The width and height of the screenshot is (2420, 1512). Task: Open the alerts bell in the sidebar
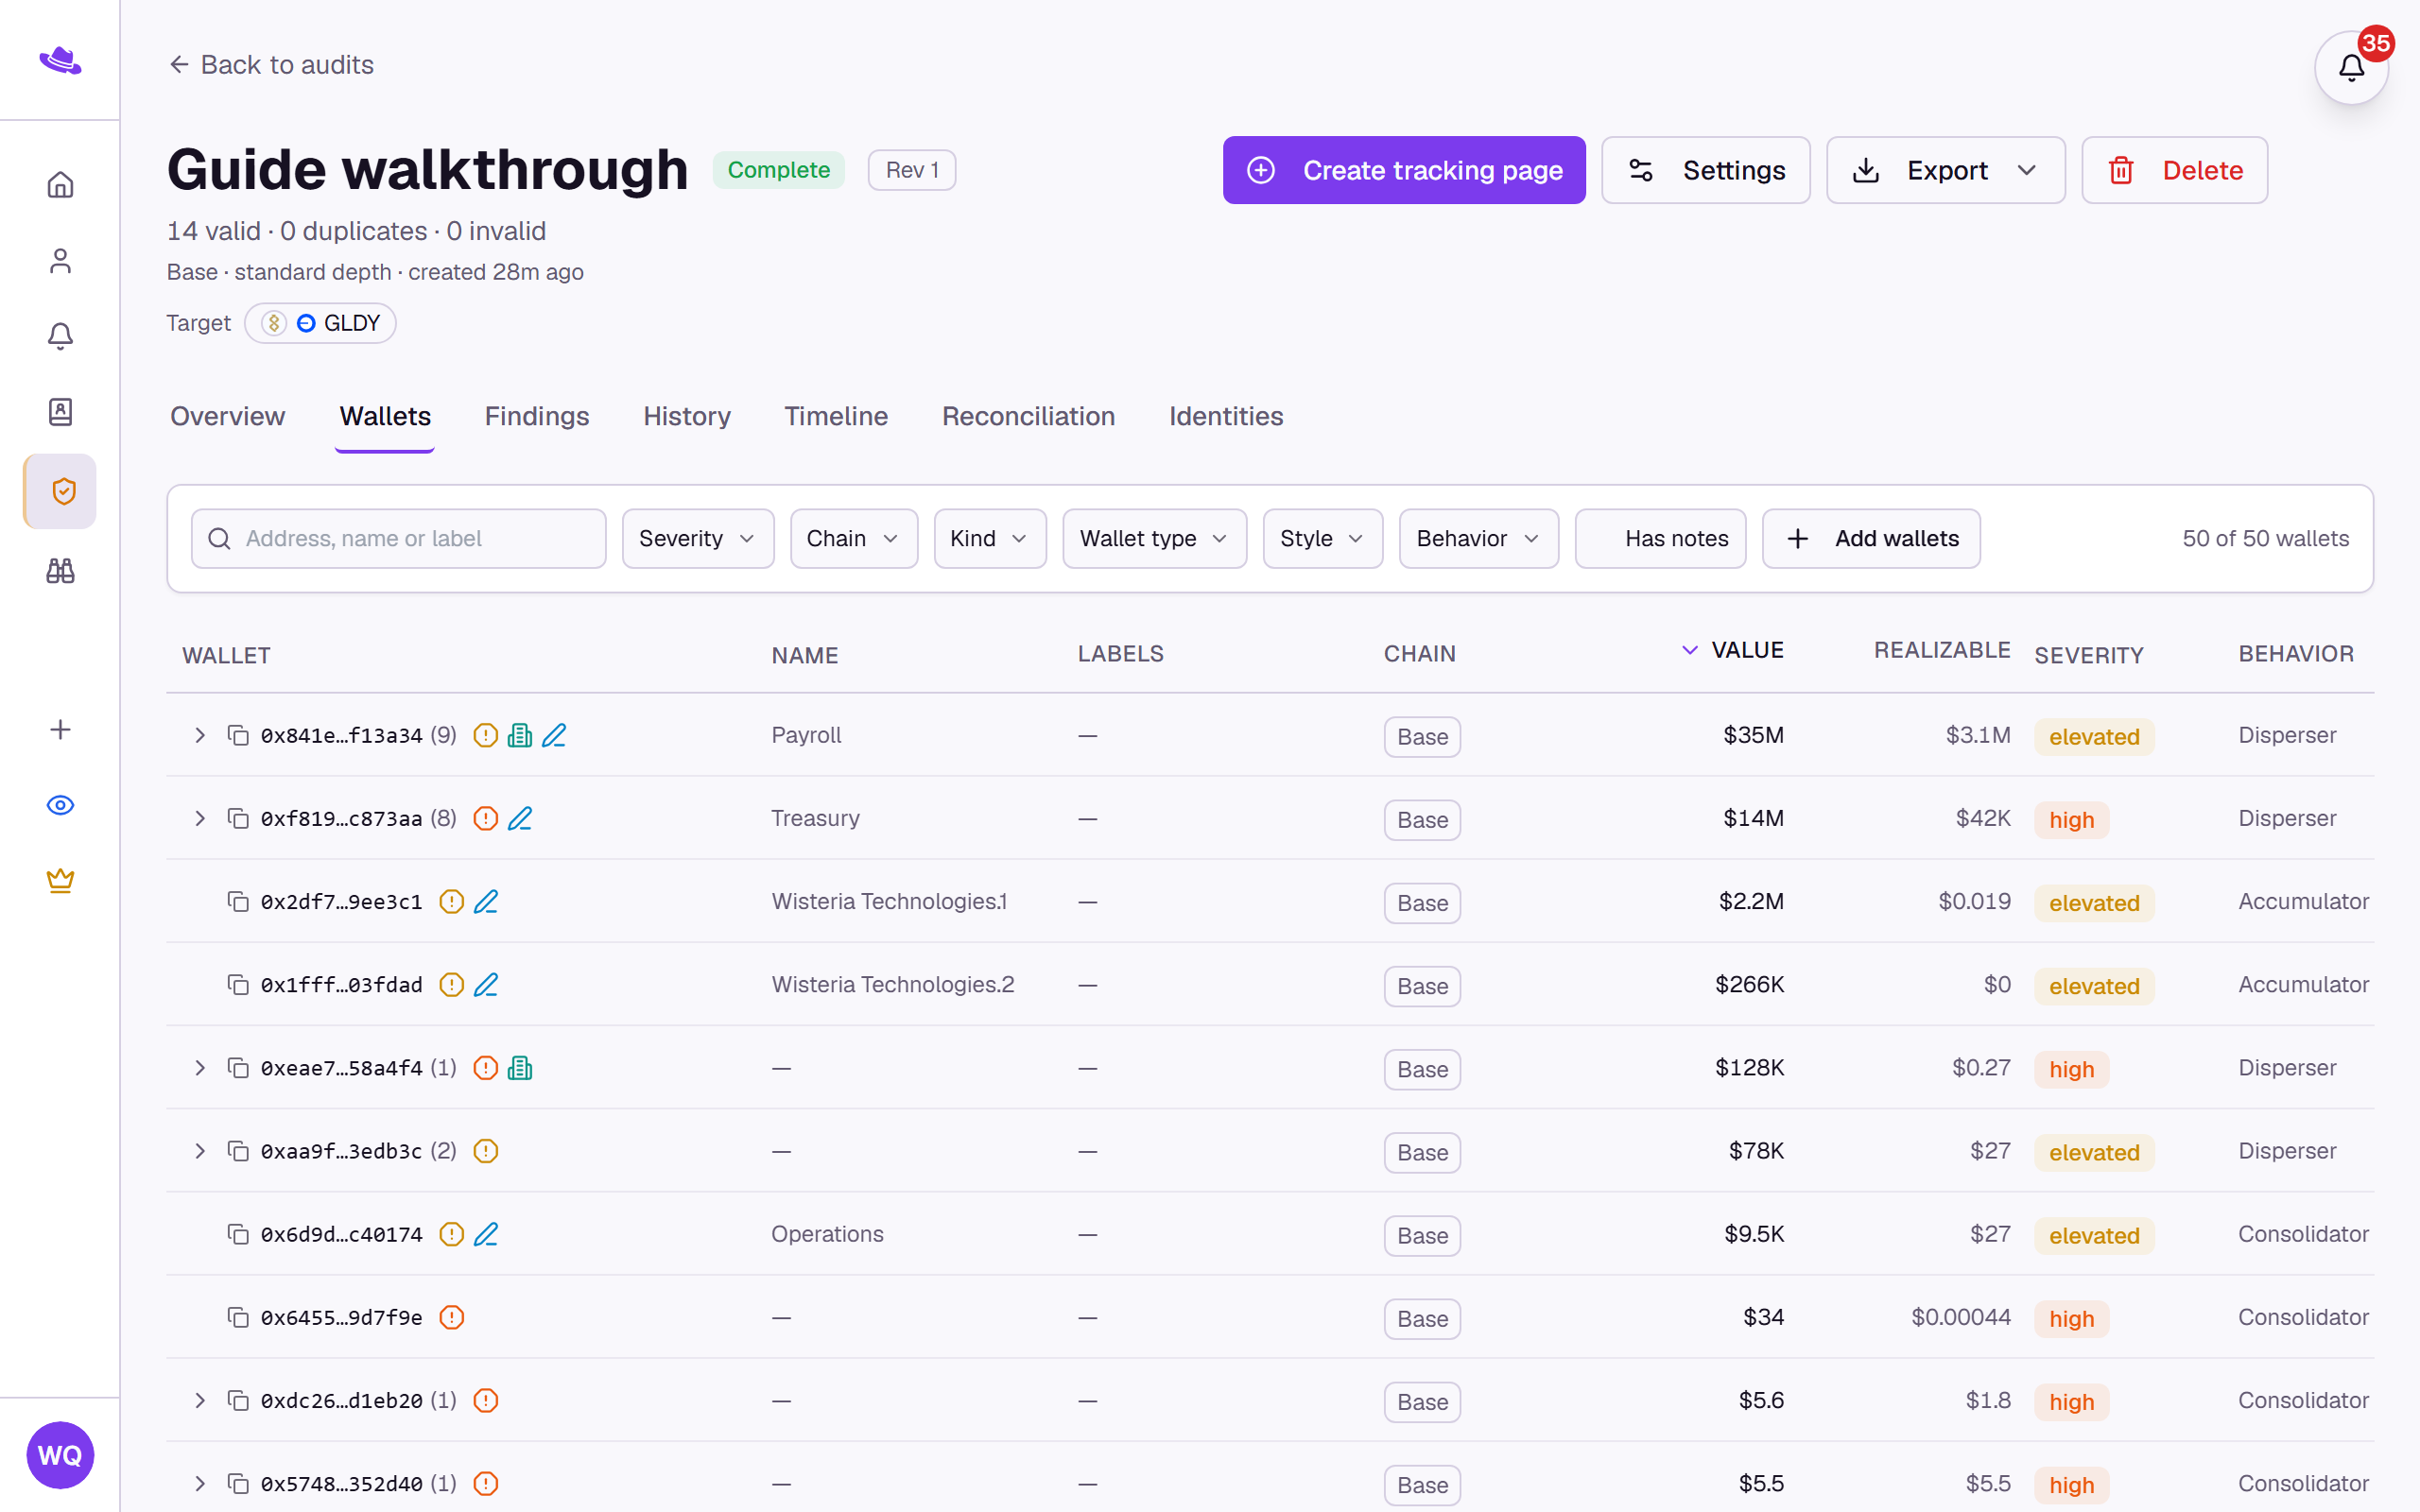(x=60, y=336)
